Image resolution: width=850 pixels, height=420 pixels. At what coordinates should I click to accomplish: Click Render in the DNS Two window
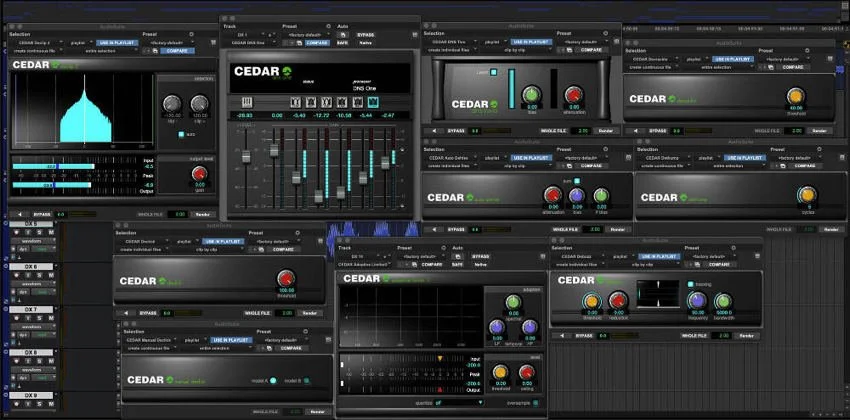coord(605,131)
